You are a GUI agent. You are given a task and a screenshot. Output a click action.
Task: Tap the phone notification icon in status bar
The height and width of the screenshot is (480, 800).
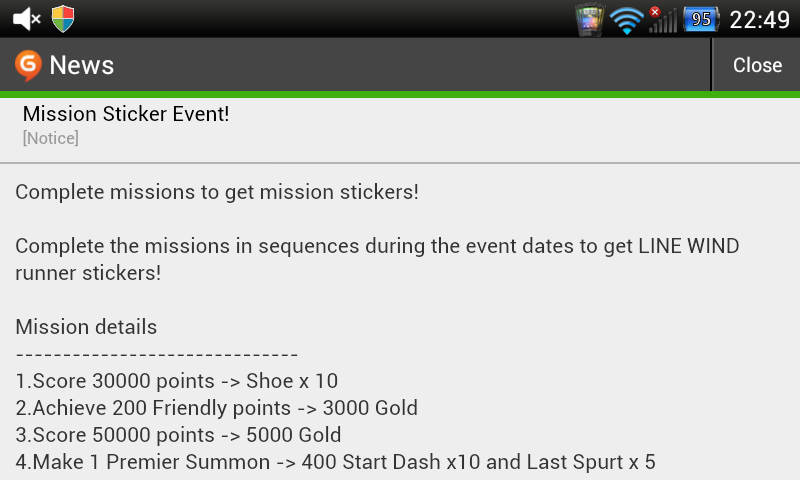[590, 19]
